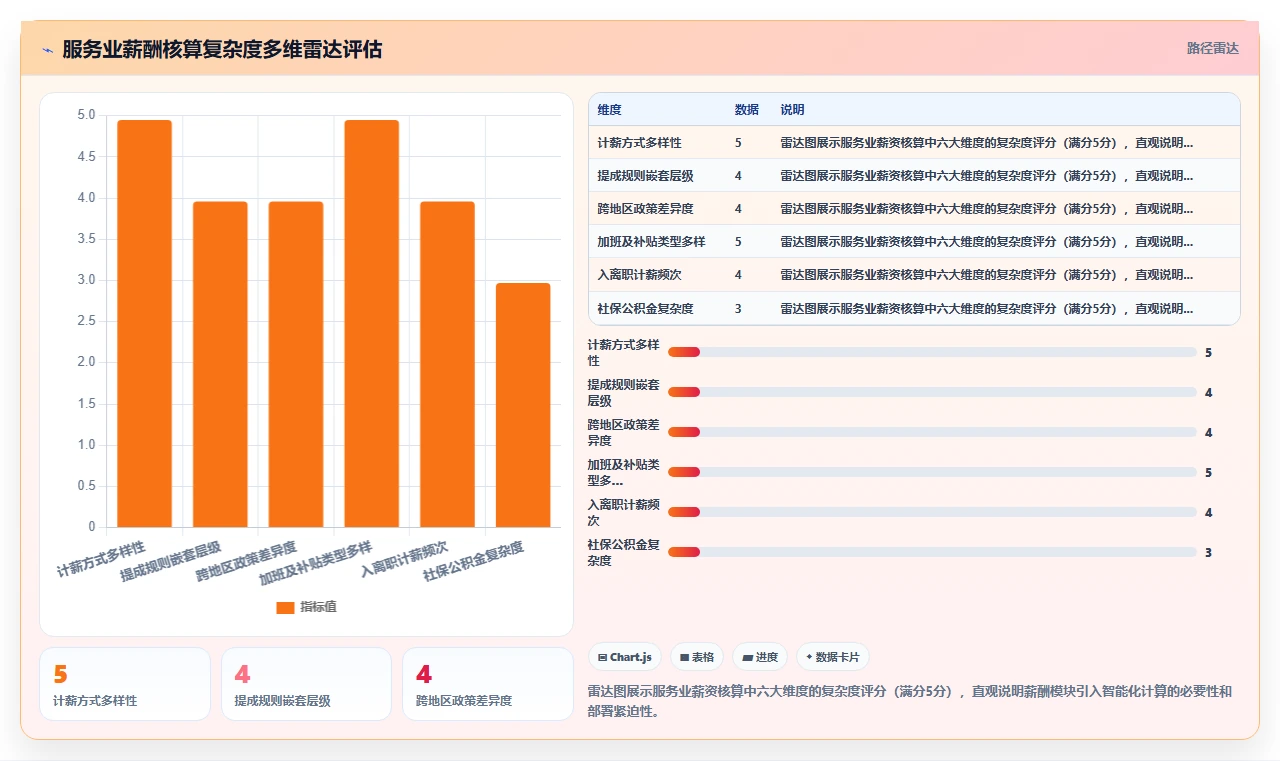Open the 计薪方式多样性 stat card showing 5
The height and width of the screenshot is (761, 1280).
pyautogui.click(x=125, y=684)
